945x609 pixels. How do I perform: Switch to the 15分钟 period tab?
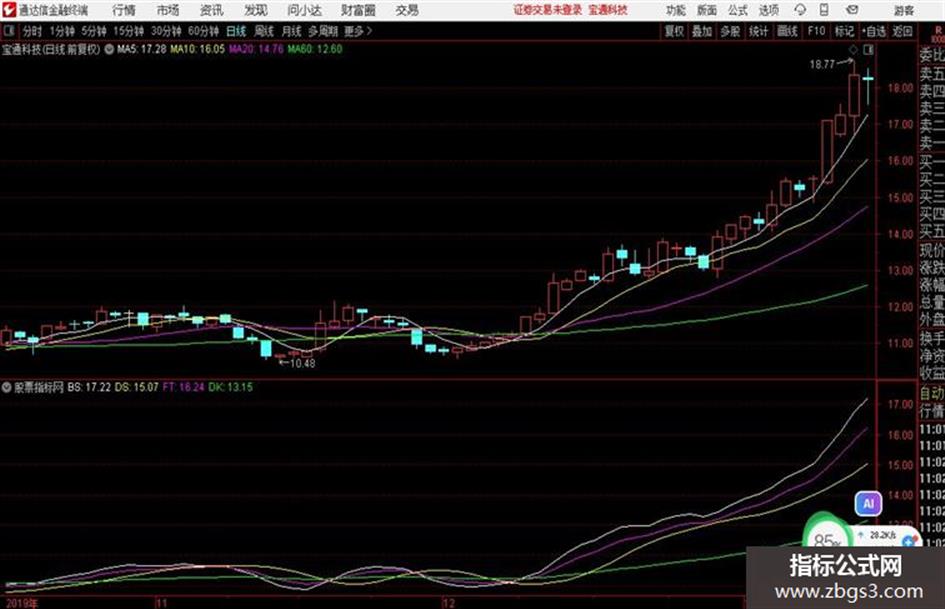click(x=128, y=31)
